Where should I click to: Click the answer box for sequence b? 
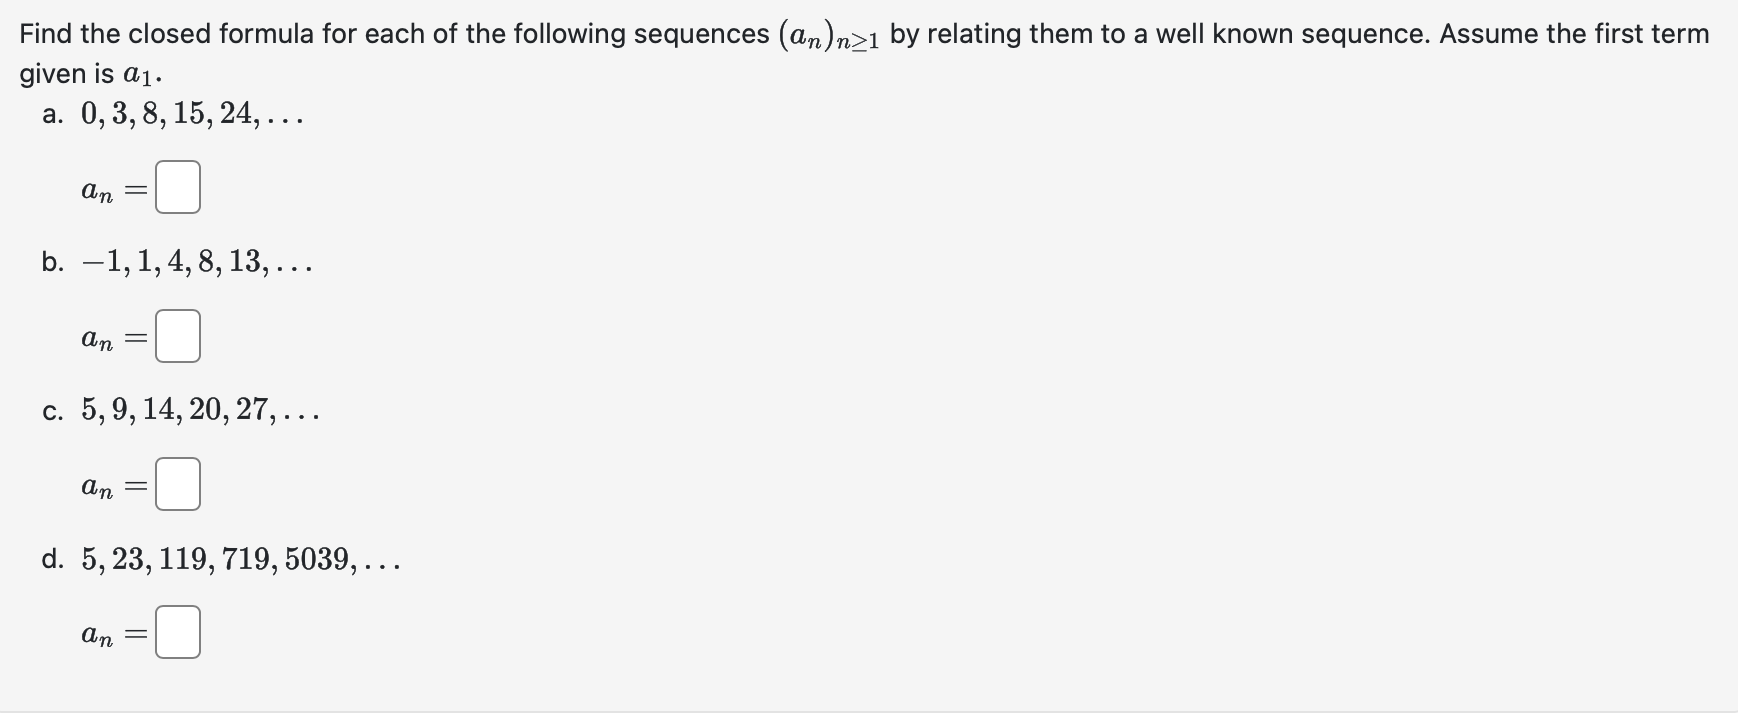[178, 336]
